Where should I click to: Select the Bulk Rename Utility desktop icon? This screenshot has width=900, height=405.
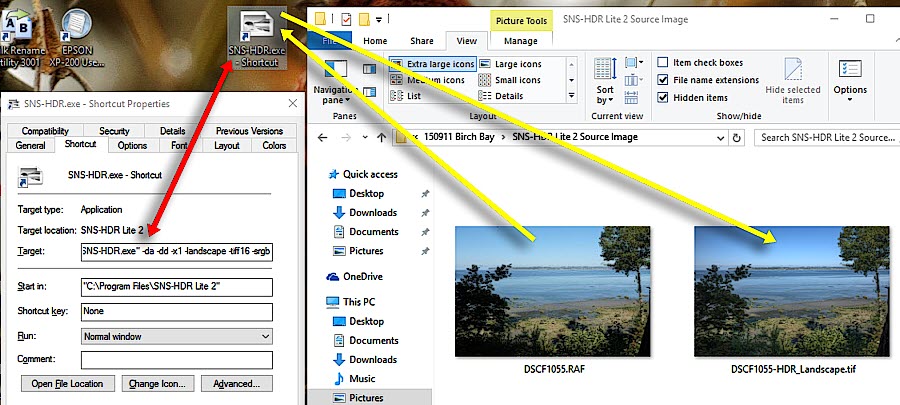(22, 37)
